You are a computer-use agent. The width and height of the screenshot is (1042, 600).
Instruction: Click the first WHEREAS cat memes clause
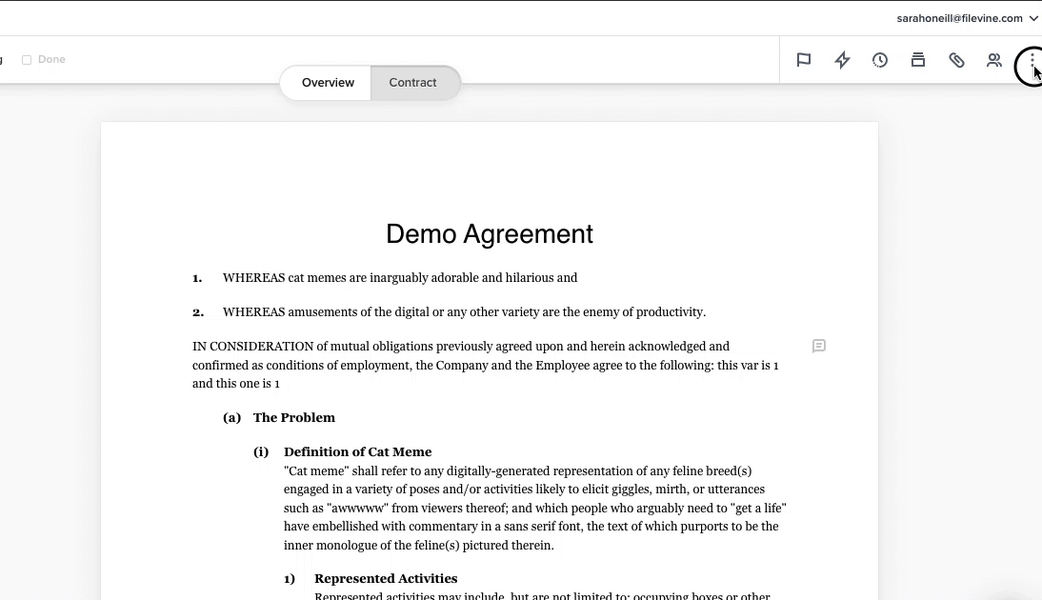pyautogui.click(x=400, y=278)
